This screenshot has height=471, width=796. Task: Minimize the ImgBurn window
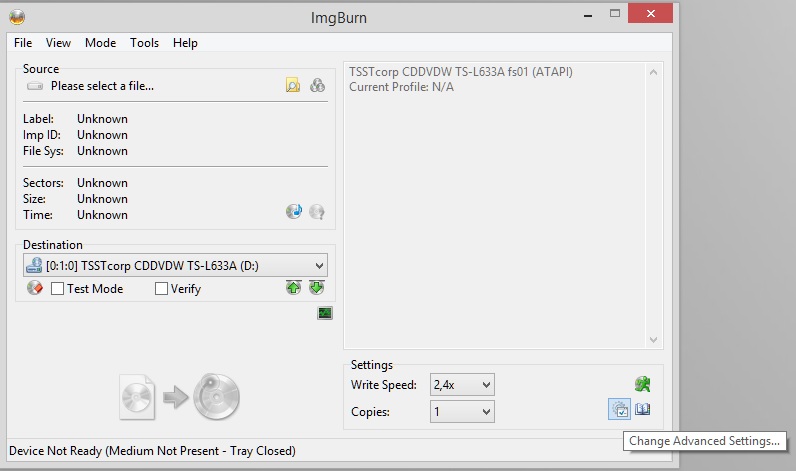(x=588, y=14)
